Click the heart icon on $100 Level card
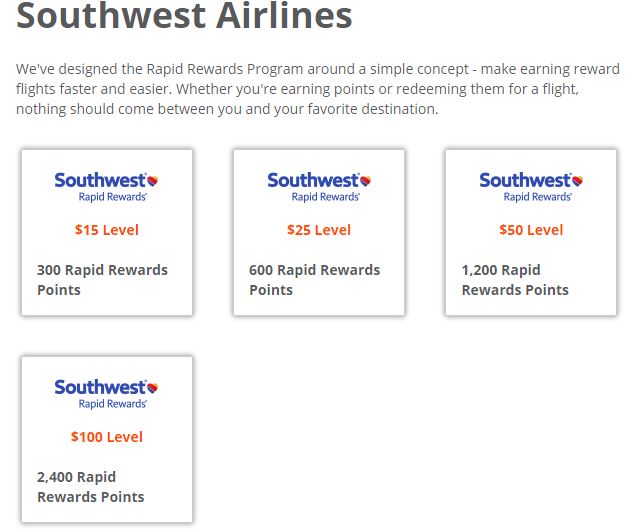 152,388
